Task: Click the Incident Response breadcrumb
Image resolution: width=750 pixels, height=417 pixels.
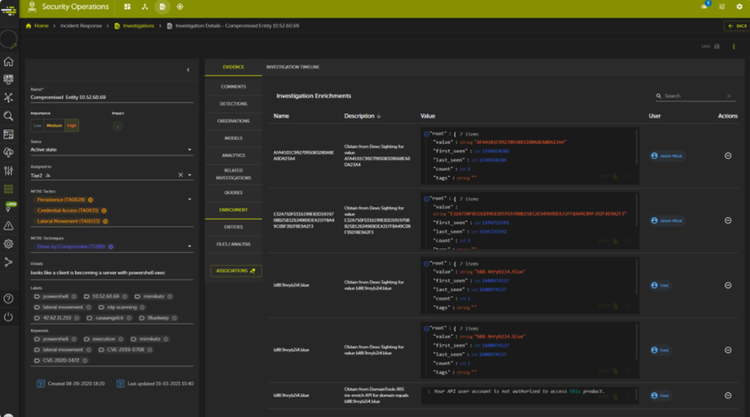Action: pyautogui.click(x=81, y=26)
